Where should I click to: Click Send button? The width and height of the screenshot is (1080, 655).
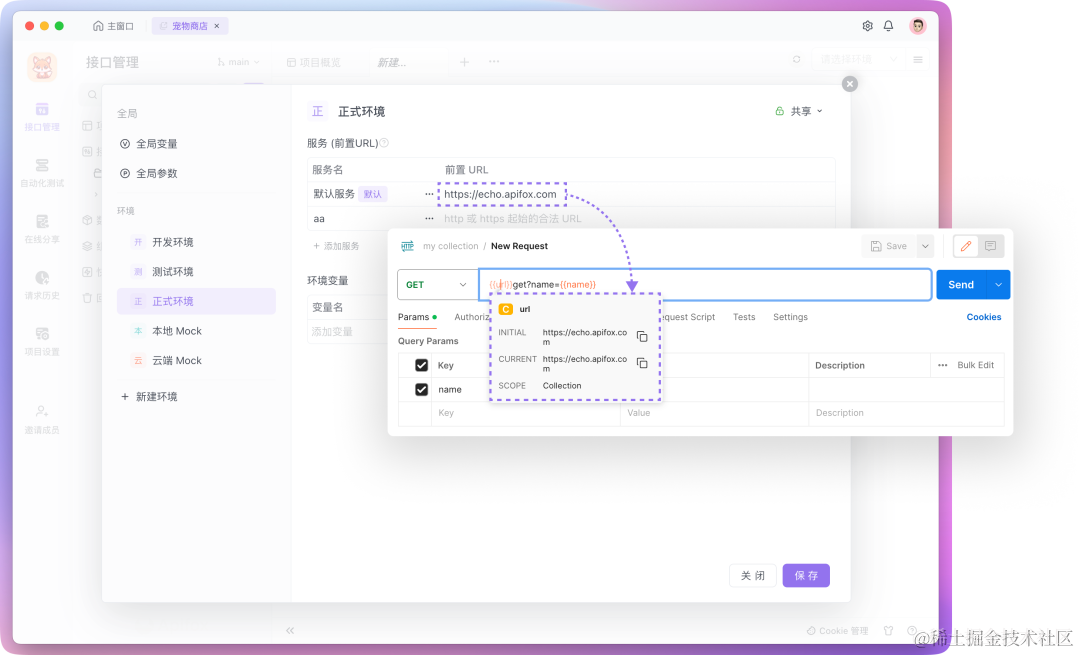click(x=961, y=284)
